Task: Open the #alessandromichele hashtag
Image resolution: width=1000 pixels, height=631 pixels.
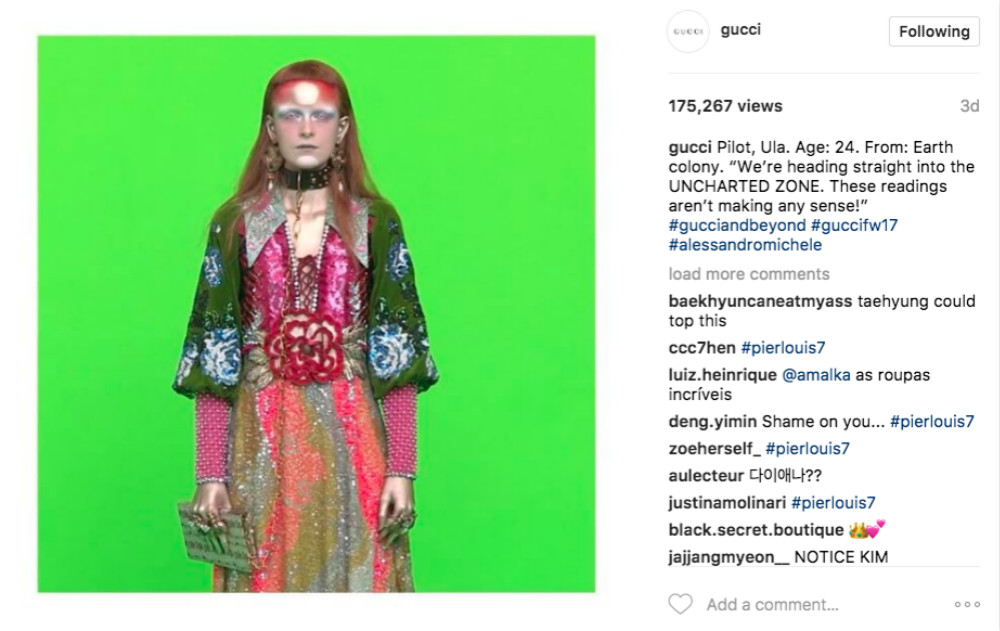Action: point(745,245)
